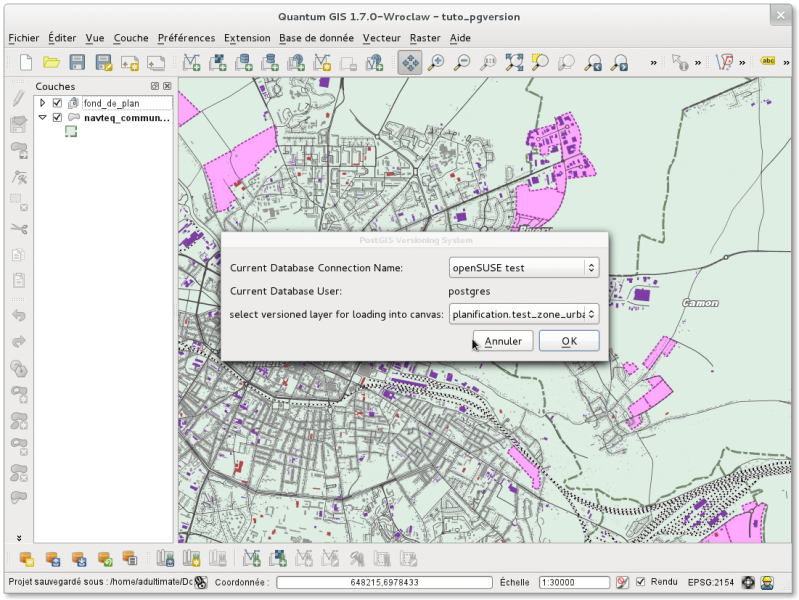Select the Pan Map hand tool
Viewport: 799px width, 600px height.
(409, 63)
